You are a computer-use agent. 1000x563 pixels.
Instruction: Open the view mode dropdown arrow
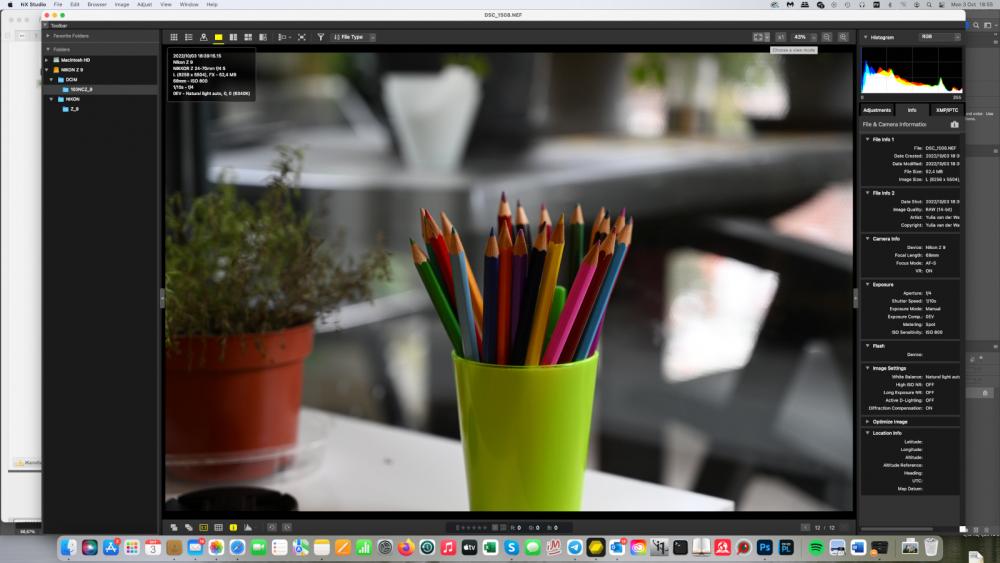tap(767, 38)
